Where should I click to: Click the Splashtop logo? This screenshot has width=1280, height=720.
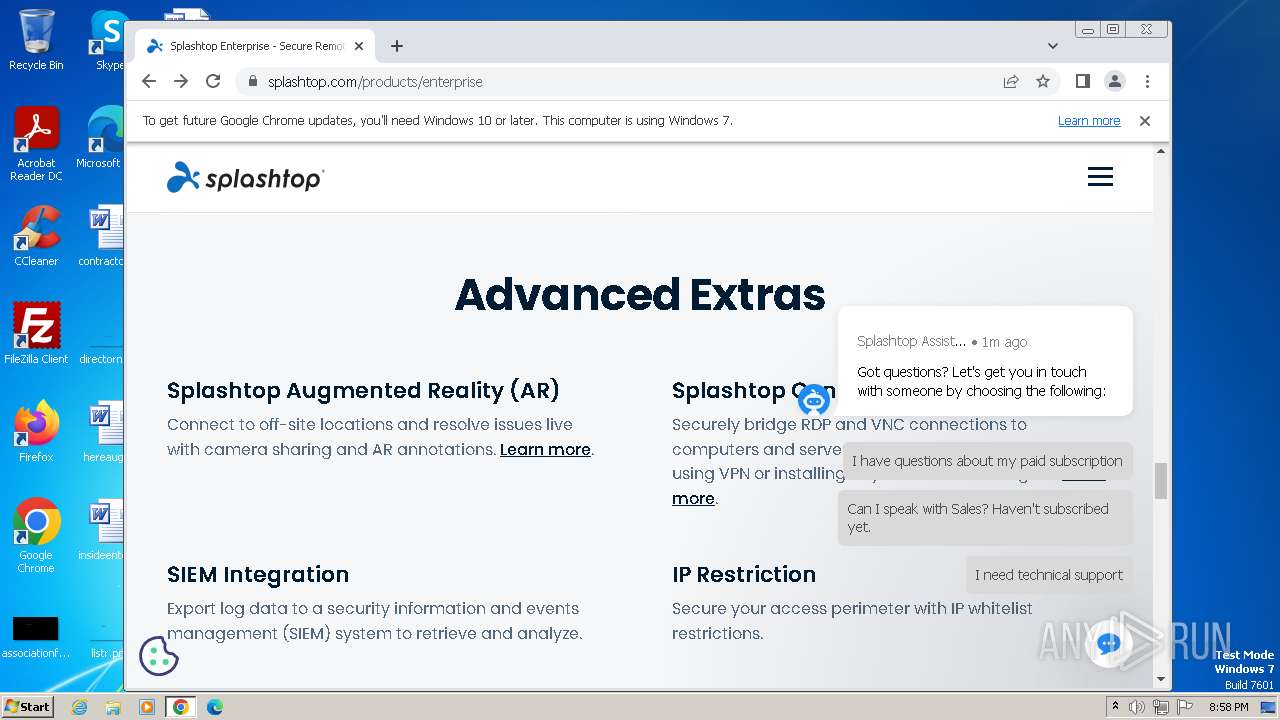click(x=245, y=178)
